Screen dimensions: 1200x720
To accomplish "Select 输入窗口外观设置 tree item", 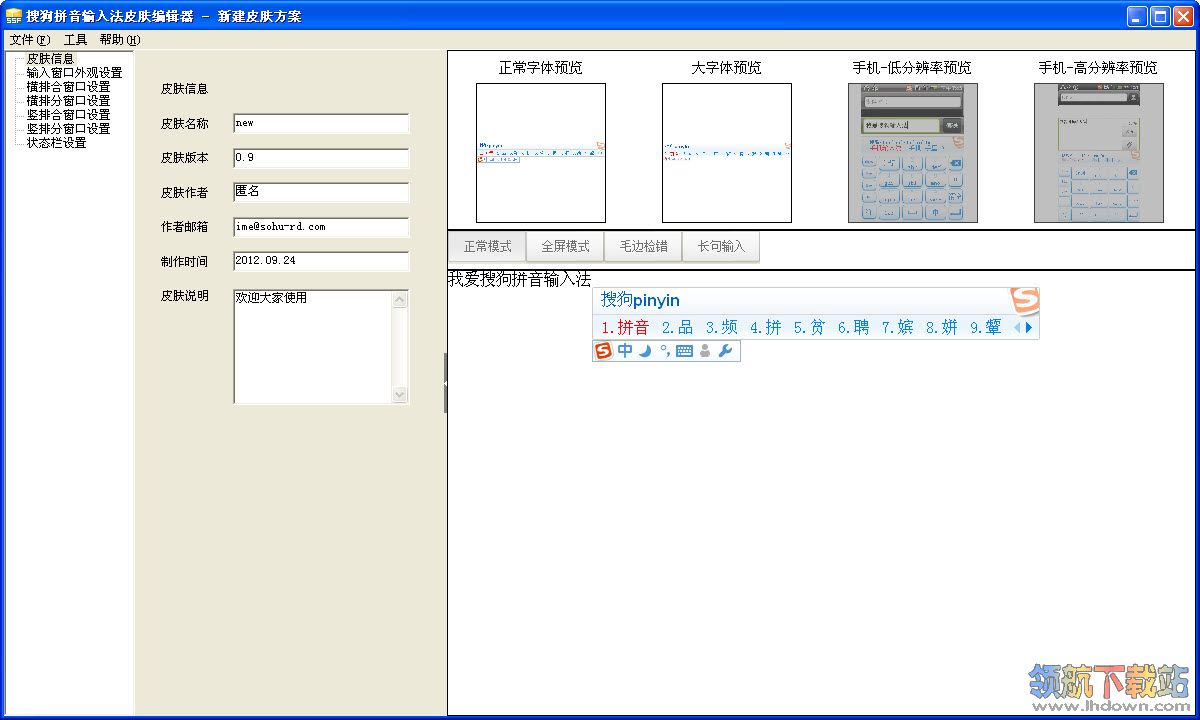I will 74,73.
